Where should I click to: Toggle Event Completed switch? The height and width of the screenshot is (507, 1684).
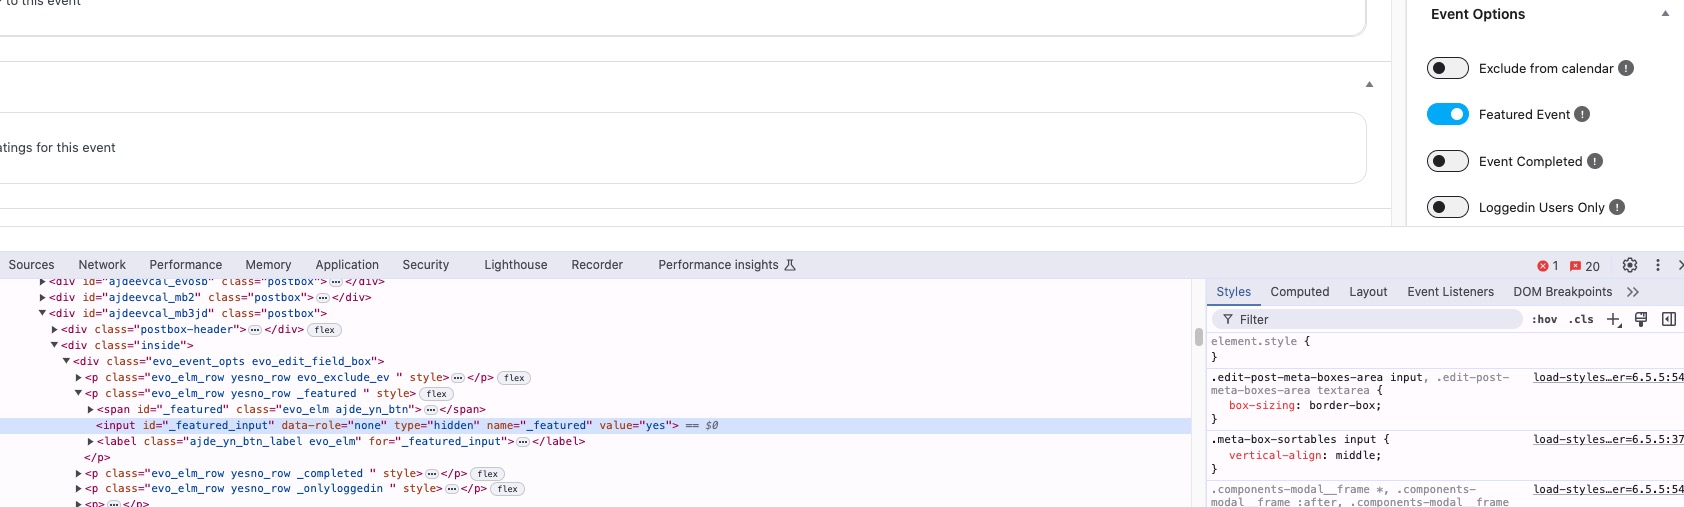[x=1447, y=161]
